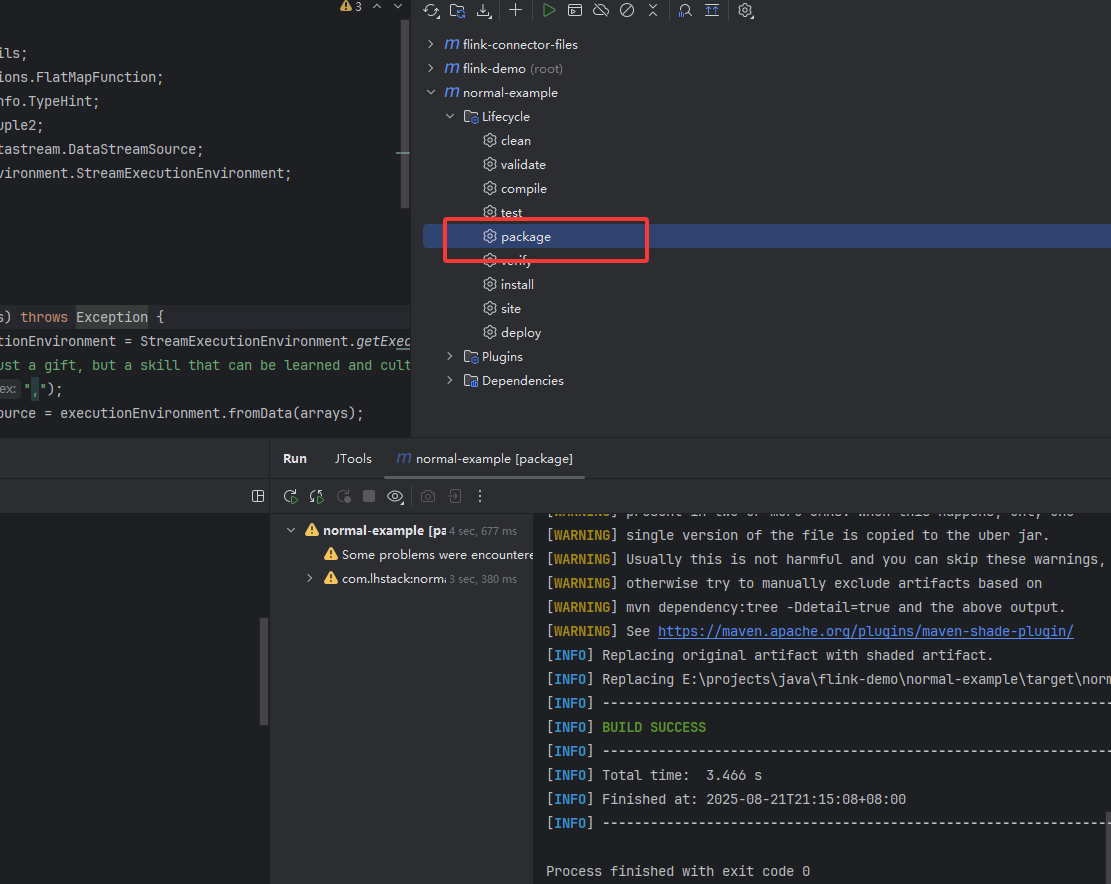Select the normal-example [package] run tab
Image resolution: width=1111 pixels, height=884 pixels.
tap(485, 458)
